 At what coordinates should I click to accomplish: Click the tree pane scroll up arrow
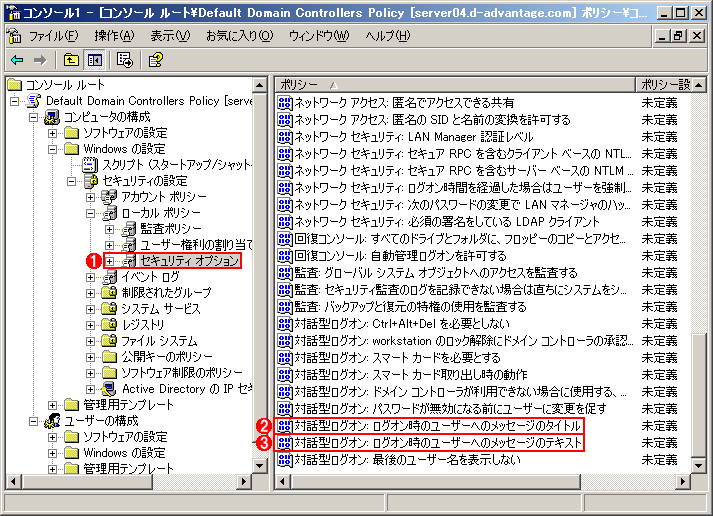[260, 85]
